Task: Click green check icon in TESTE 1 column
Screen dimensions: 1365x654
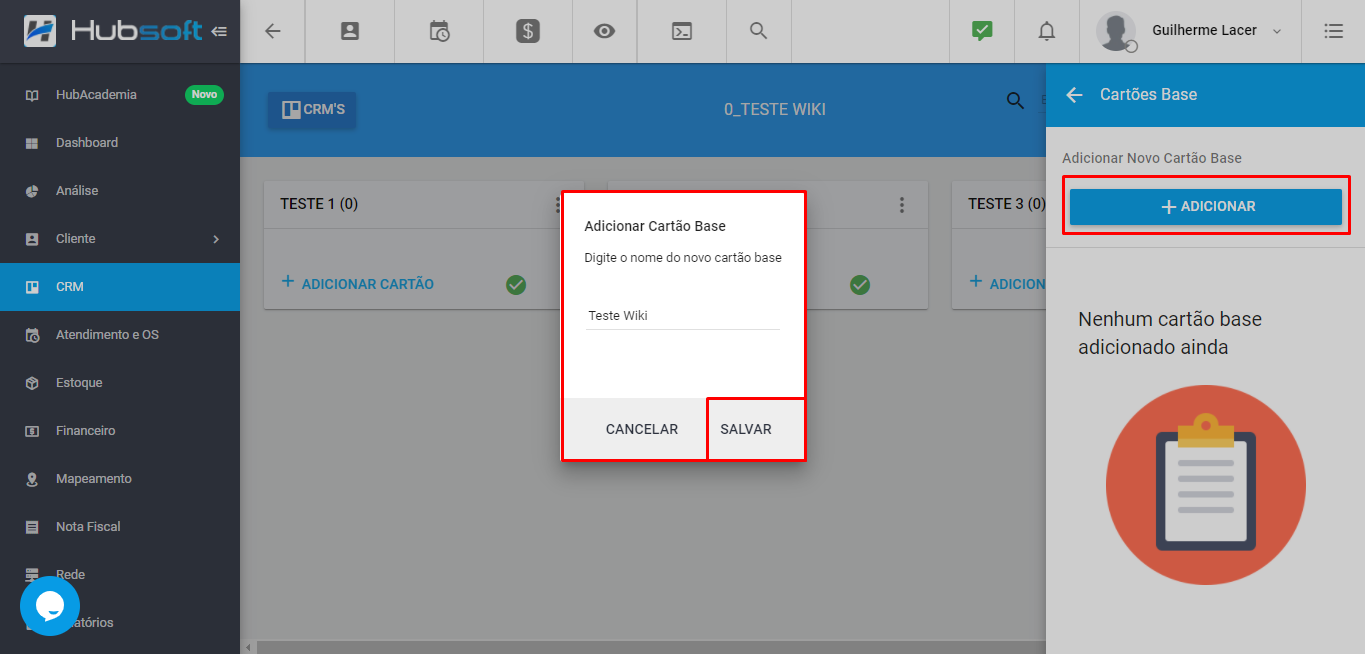Action: [x=516, y=285]
